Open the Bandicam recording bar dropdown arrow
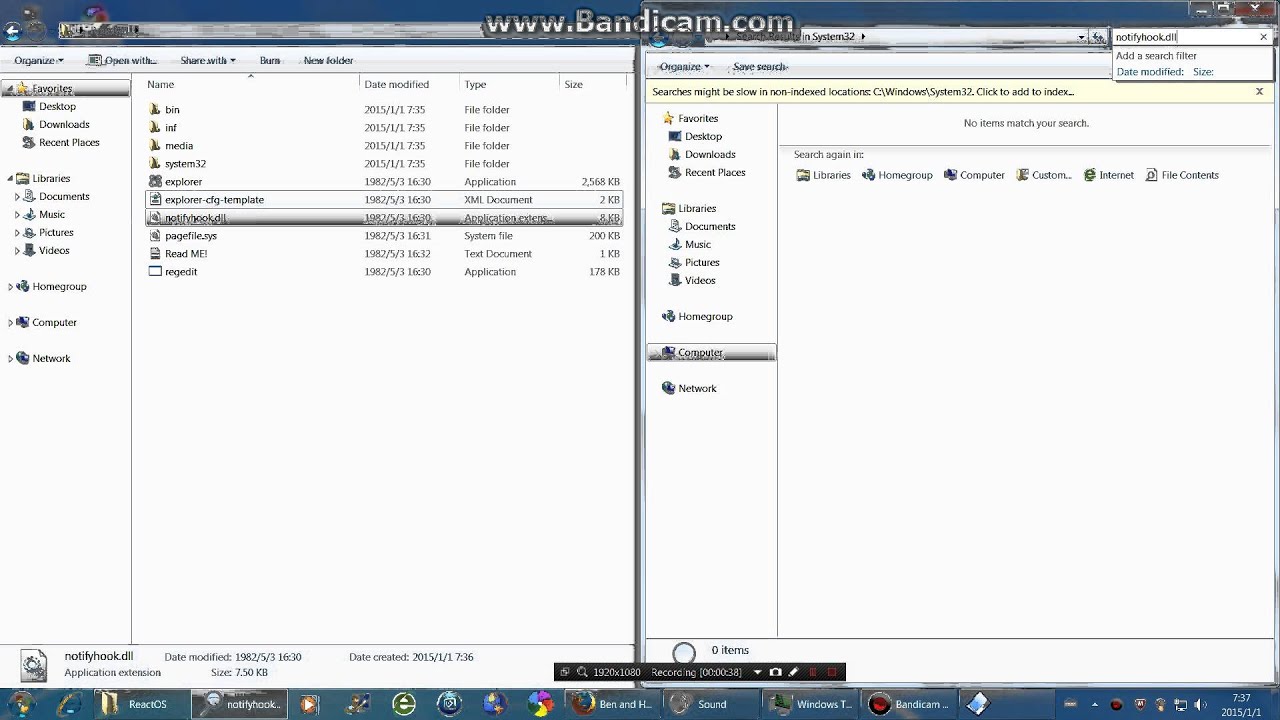 coord(757,672)
